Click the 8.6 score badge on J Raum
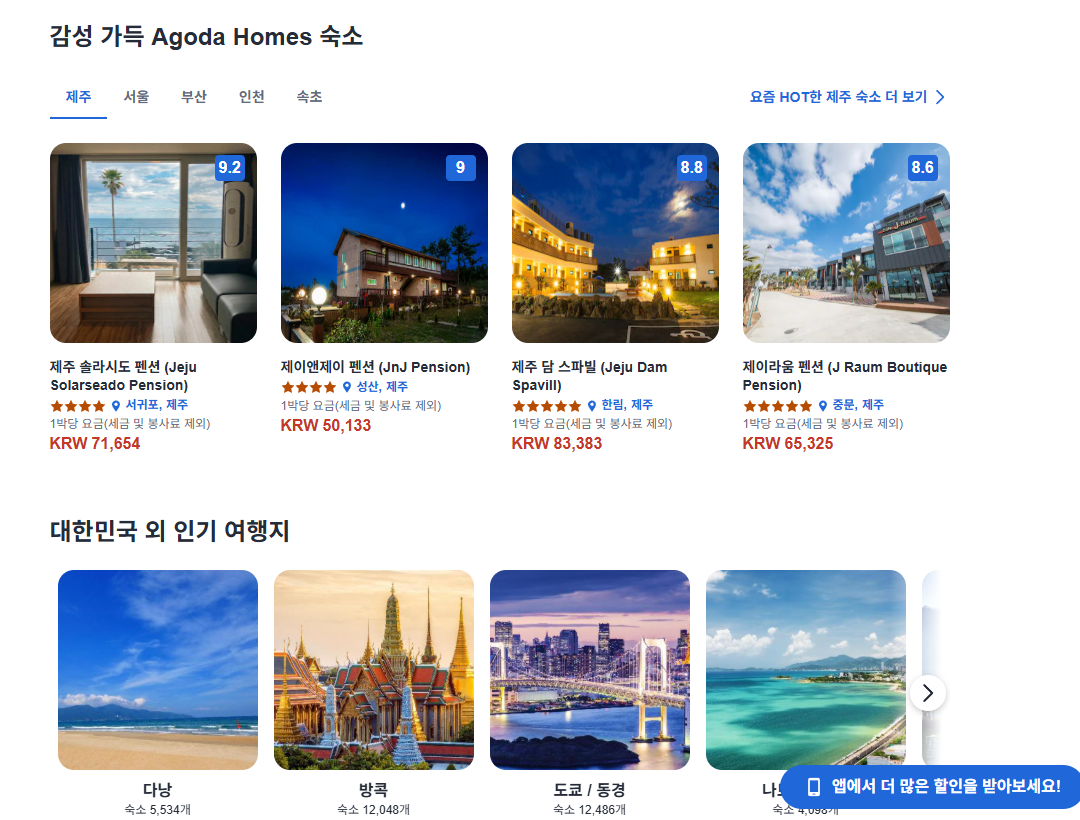The height and width of the screenshot is (820, 1080). point(922,167)
